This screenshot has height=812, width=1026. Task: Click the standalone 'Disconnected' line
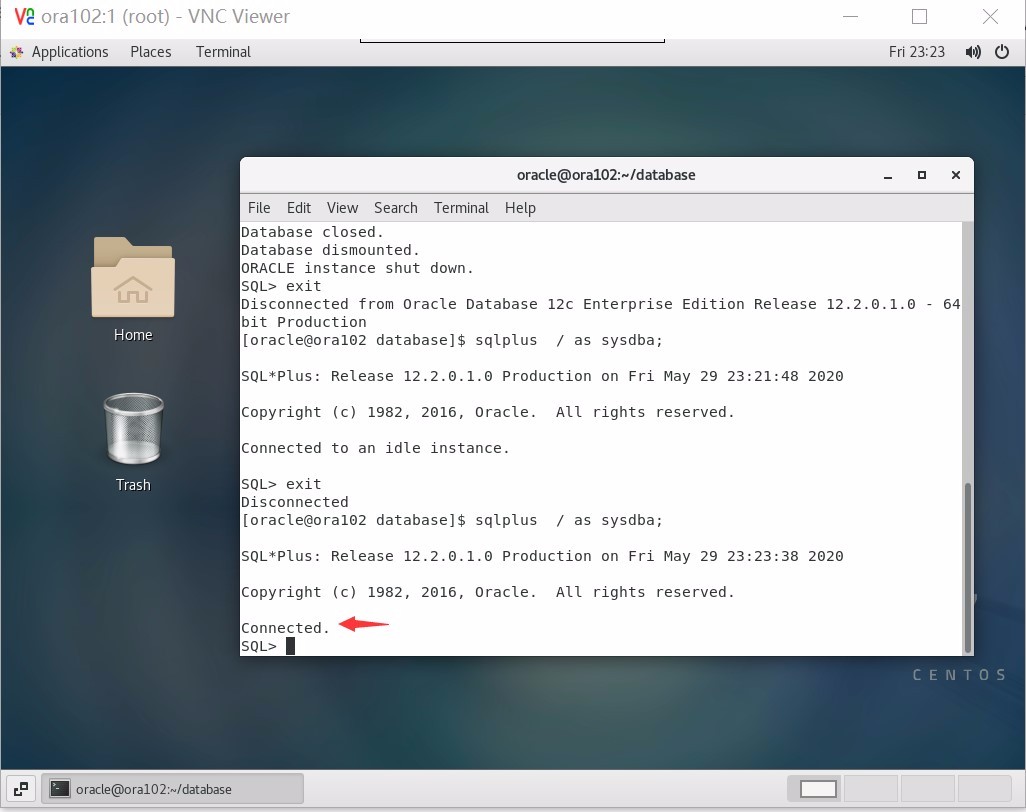tap(294, 502)
